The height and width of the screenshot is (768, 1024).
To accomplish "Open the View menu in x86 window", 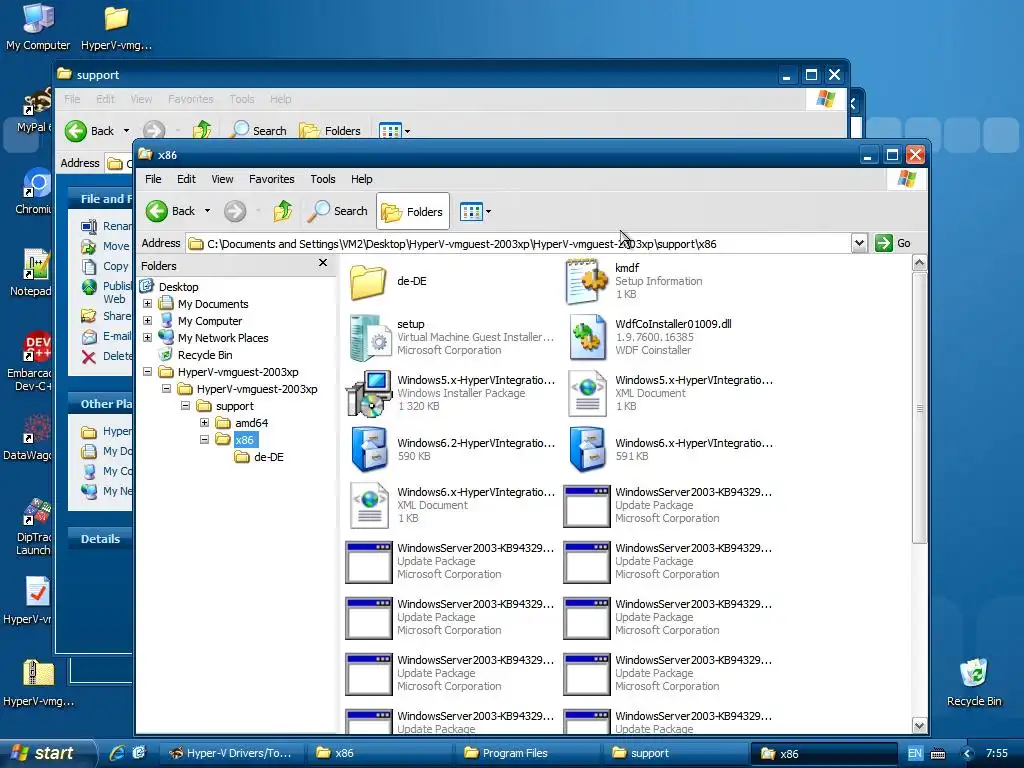I will click(x=222, y=179).
